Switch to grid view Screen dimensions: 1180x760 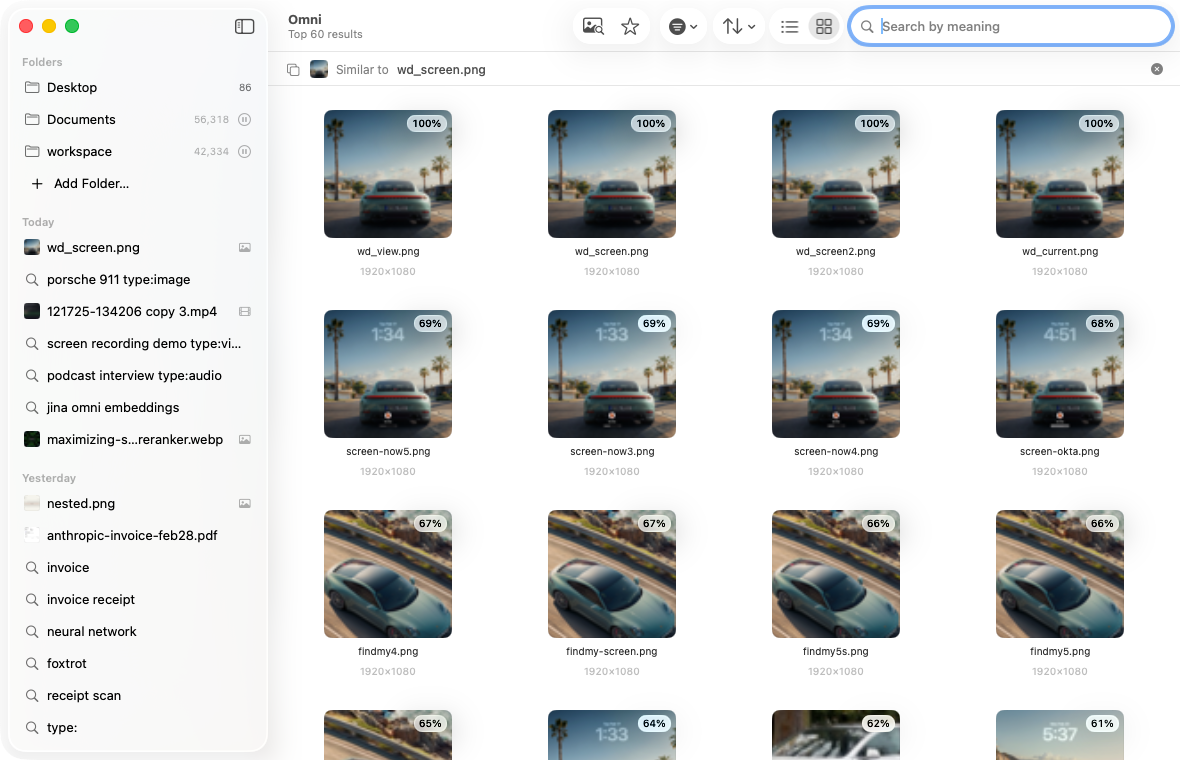(x=824, y=26)
